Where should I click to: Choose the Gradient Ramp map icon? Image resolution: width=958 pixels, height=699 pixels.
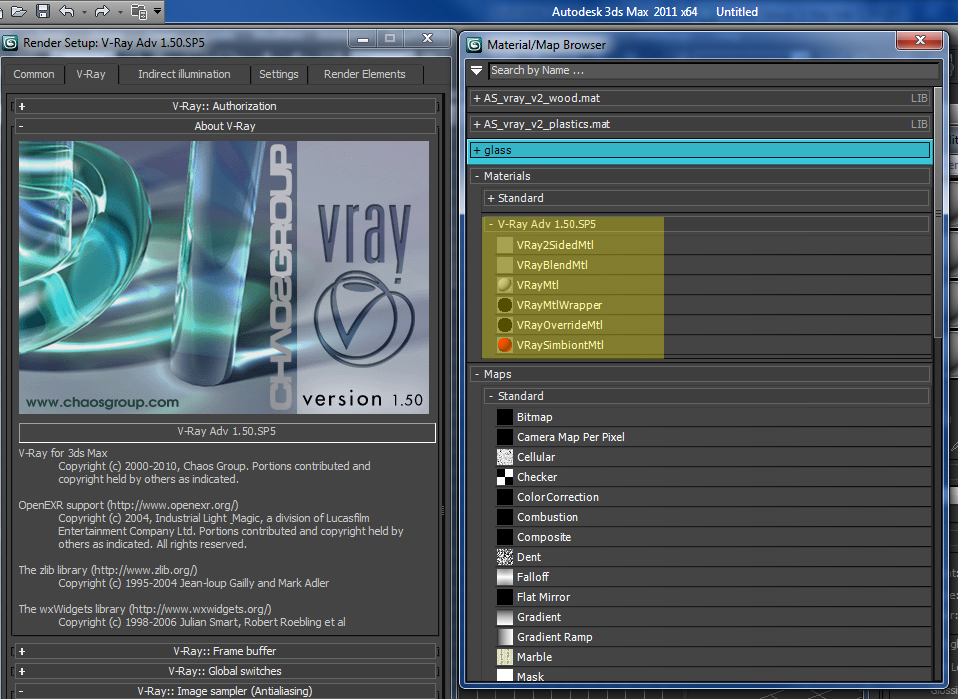click(505, 637)
